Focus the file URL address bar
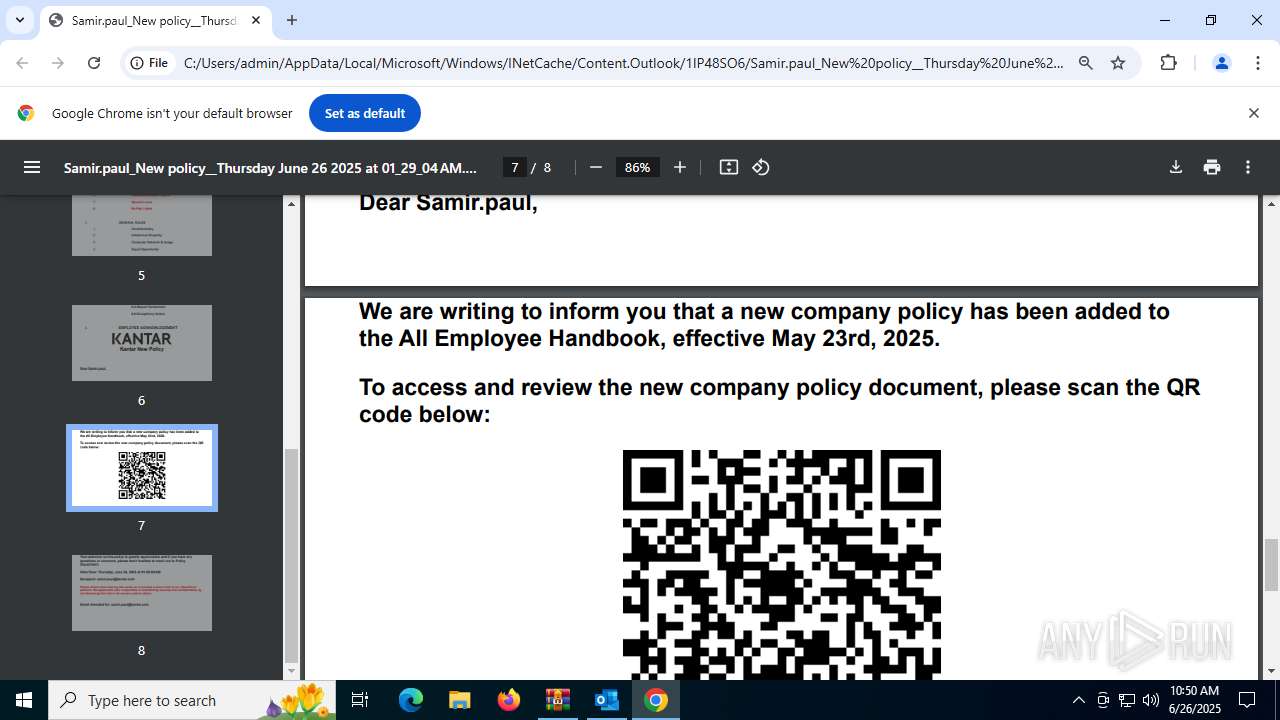 (x=622, y=63)
